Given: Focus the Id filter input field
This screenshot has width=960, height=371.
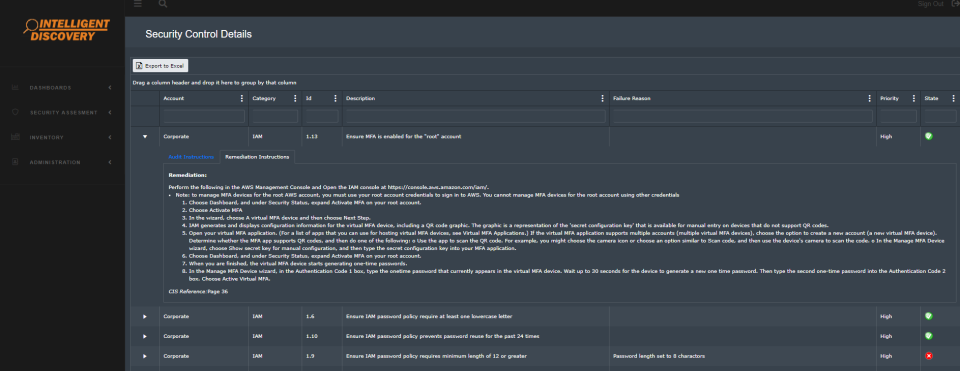Looking at the screenshot, I should (321, 116).
